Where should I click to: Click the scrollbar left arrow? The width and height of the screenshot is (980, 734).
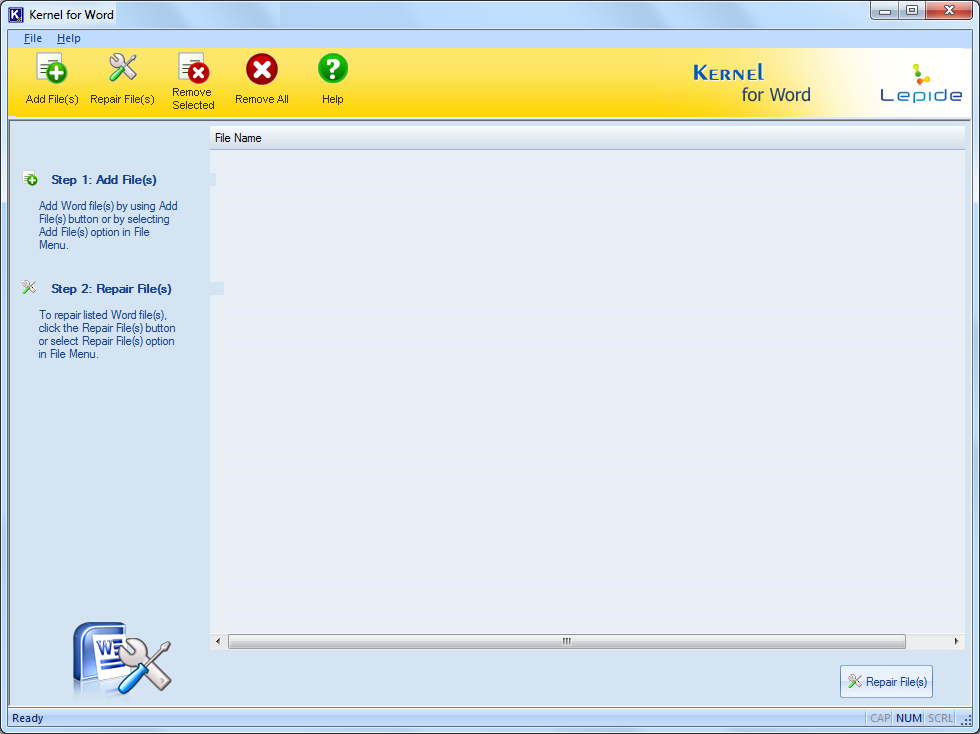(x=218, y=641)
